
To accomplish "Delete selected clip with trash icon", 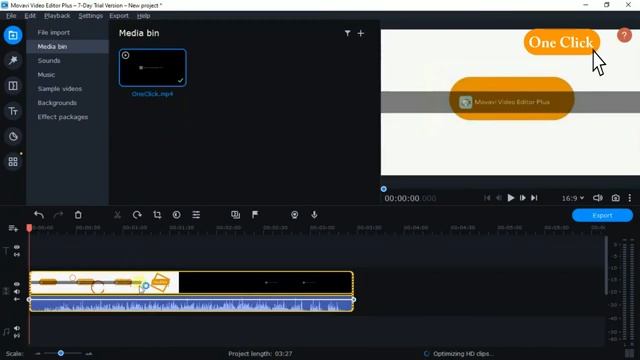I will pos(78,215).
